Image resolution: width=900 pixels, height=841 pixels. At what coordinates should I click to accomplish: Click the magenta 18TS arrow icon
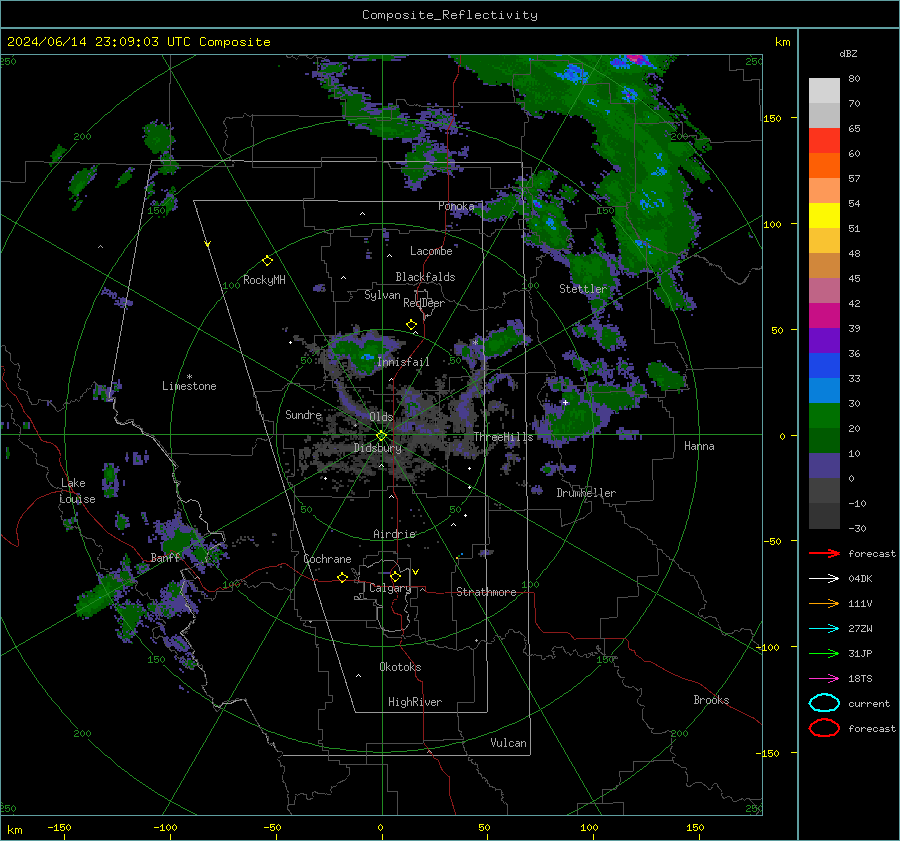point(824,679)
